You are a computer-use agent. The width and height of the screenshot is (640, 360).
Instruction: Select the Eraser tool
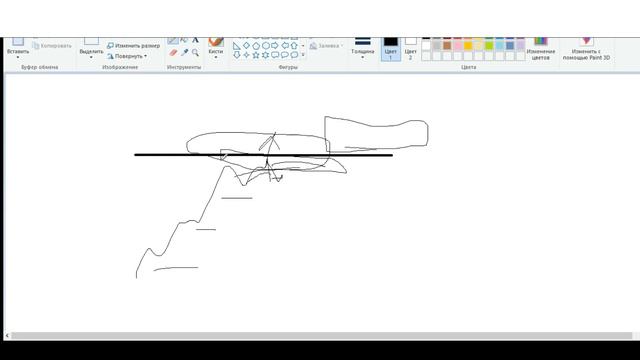173,53
